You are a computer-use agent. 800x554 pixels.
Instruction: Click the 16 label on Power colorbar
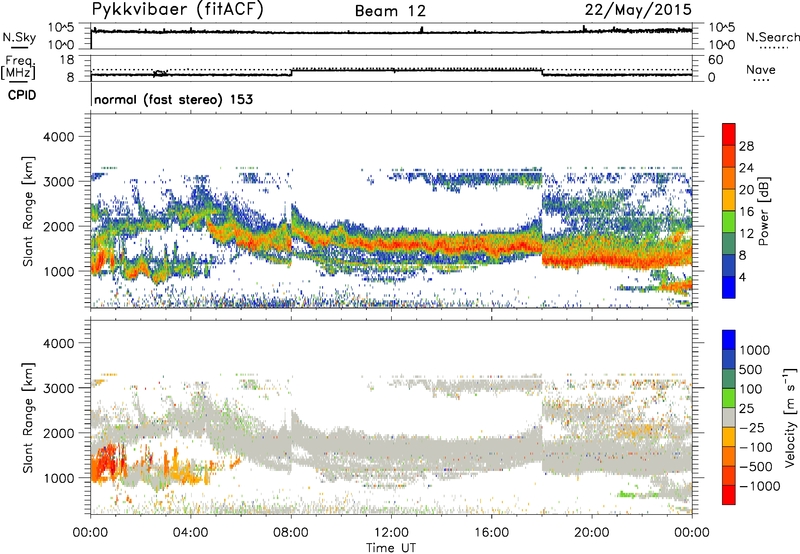coord(746,212)
